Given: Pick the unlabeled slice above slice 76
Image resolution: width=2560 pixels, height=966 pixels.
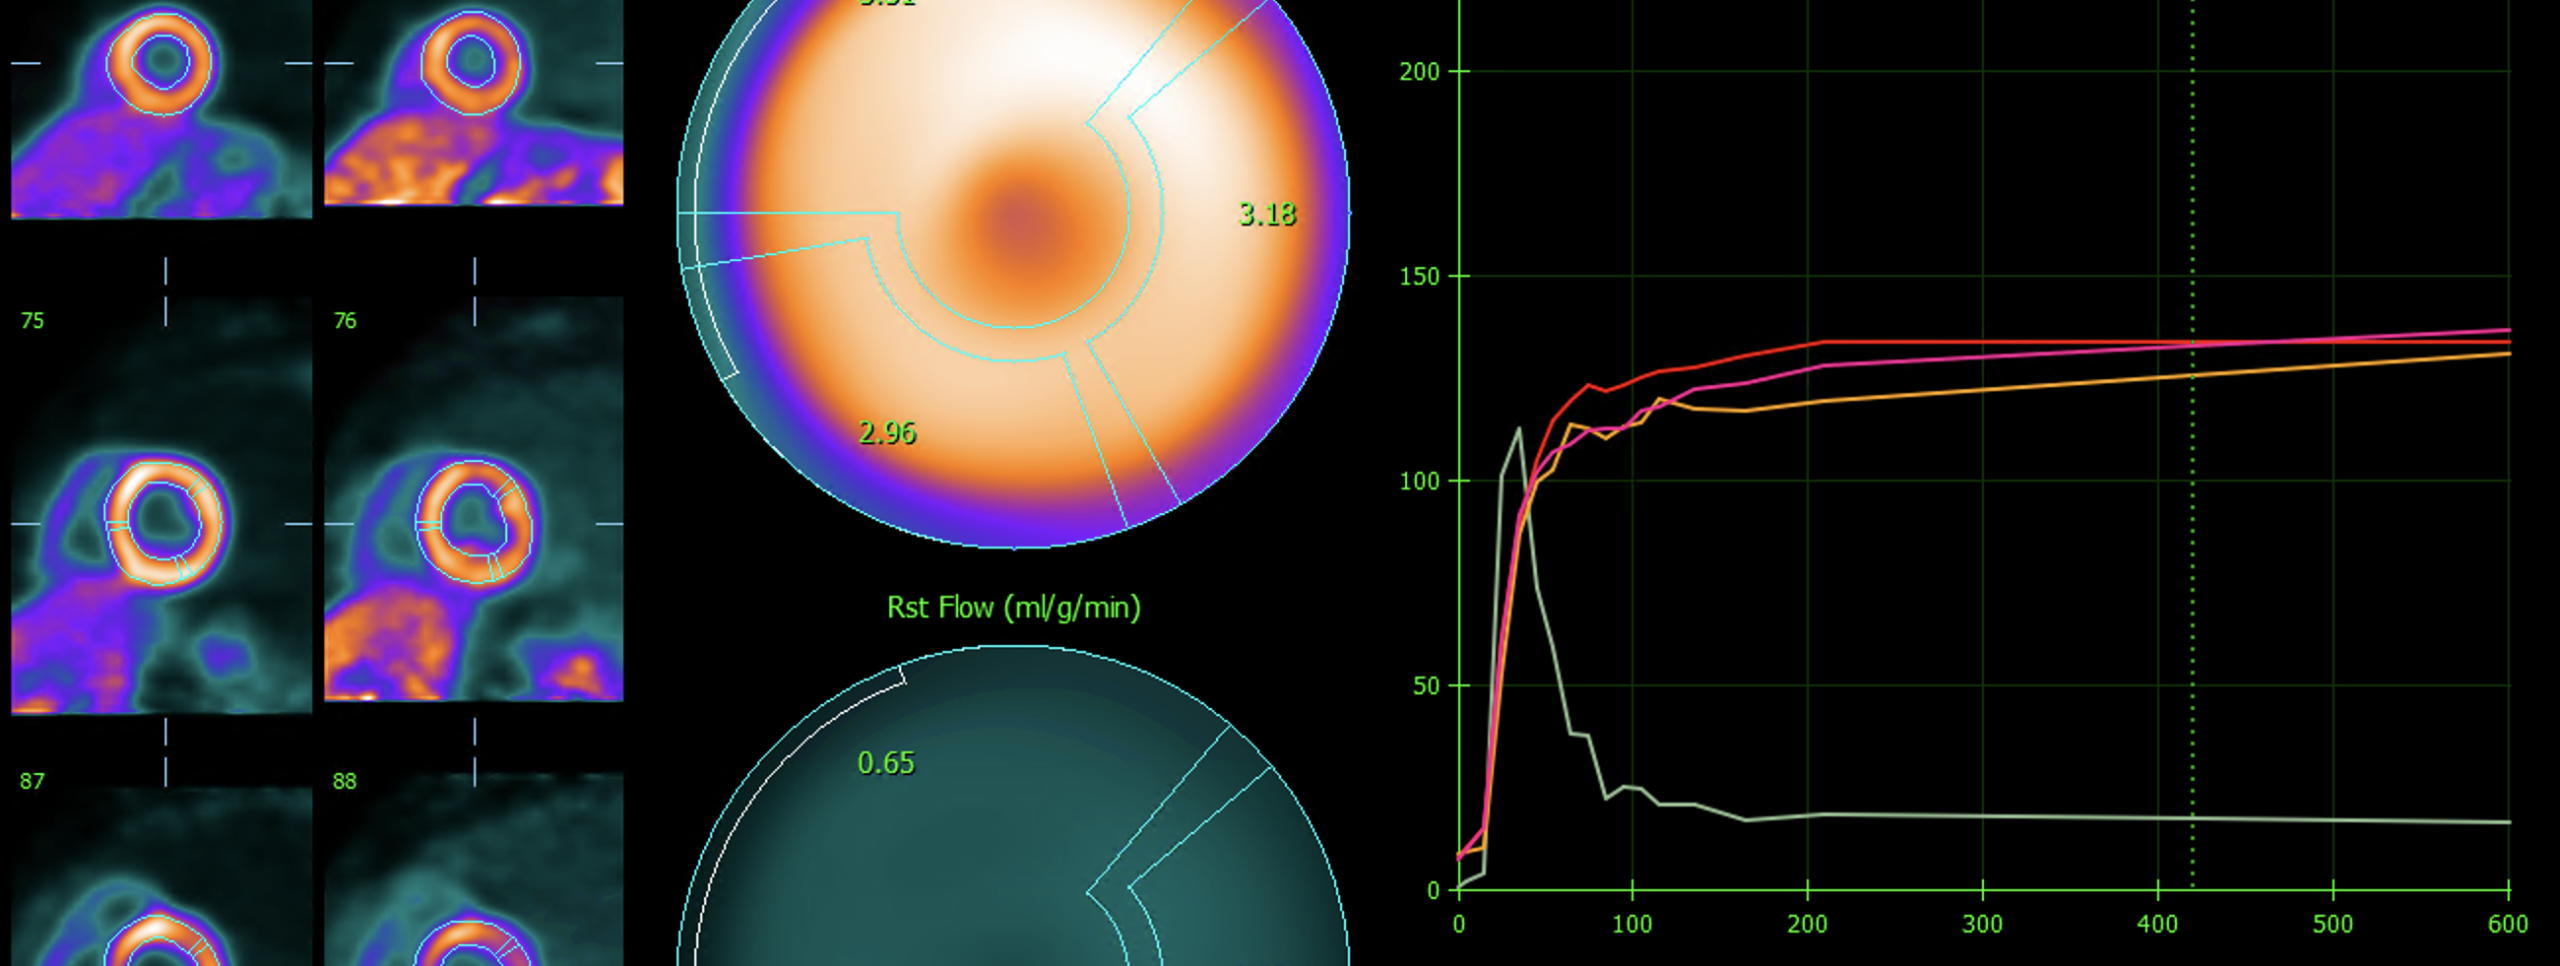Looking at the screenshot, I should coord(474,103).
